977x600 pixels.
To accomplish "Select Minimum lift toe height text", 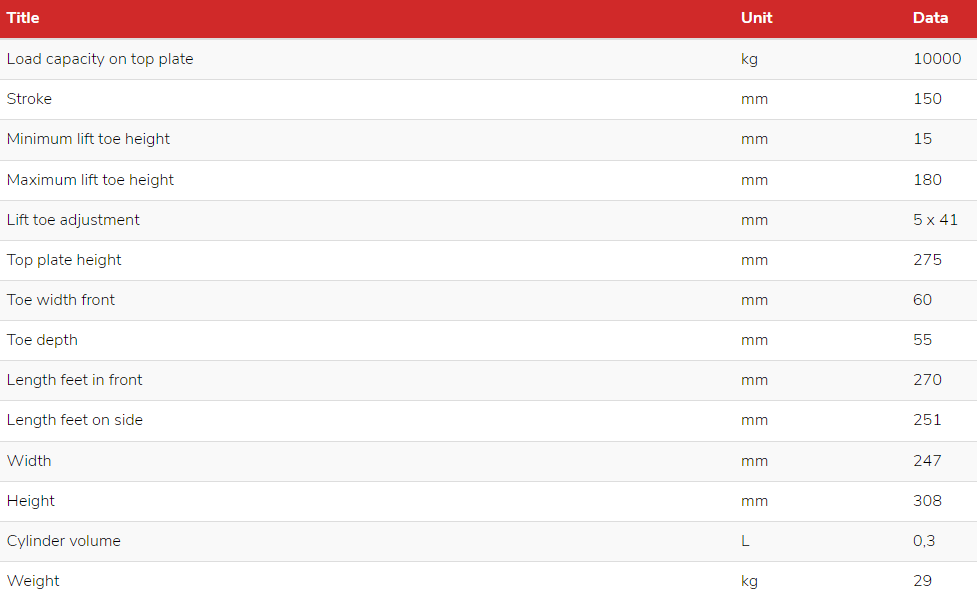I will [x=88, y=139].
